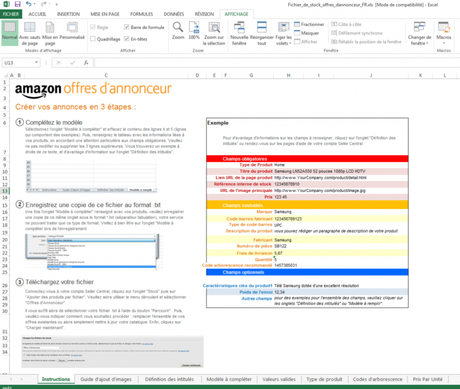Select Avec sauts de page view
Viewport: 460px width, 389px height.
(30, 33)
